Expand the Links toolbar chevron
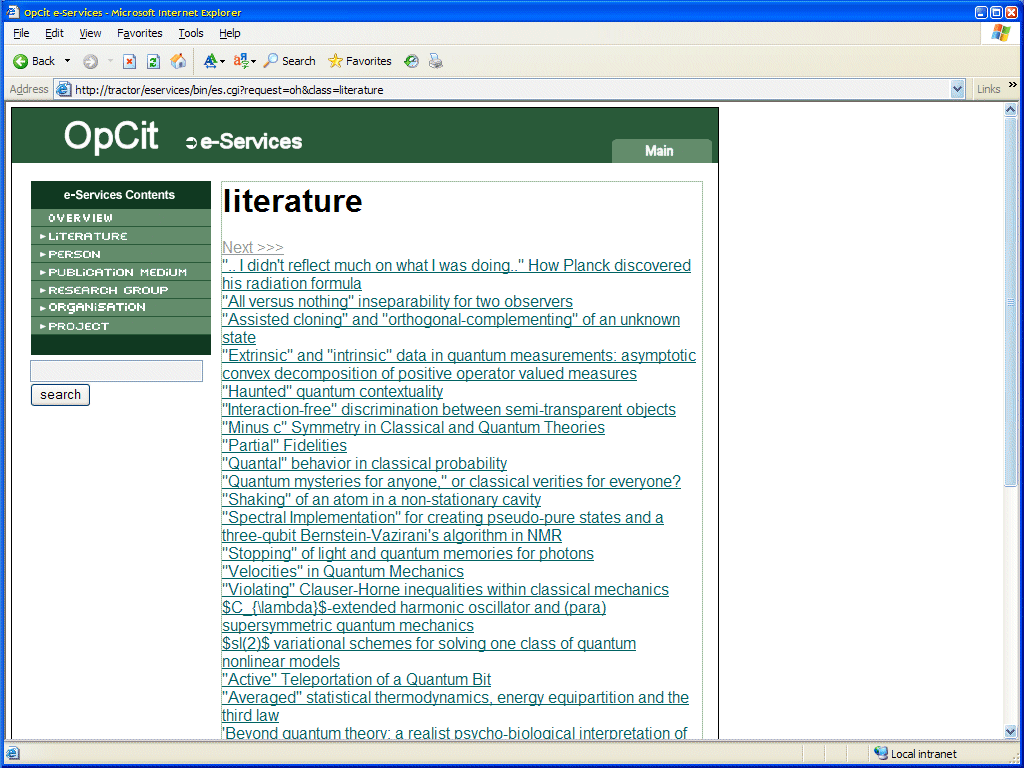Screen dimensions: 1024x768 pyautogui.click(x=1012, y=85)
